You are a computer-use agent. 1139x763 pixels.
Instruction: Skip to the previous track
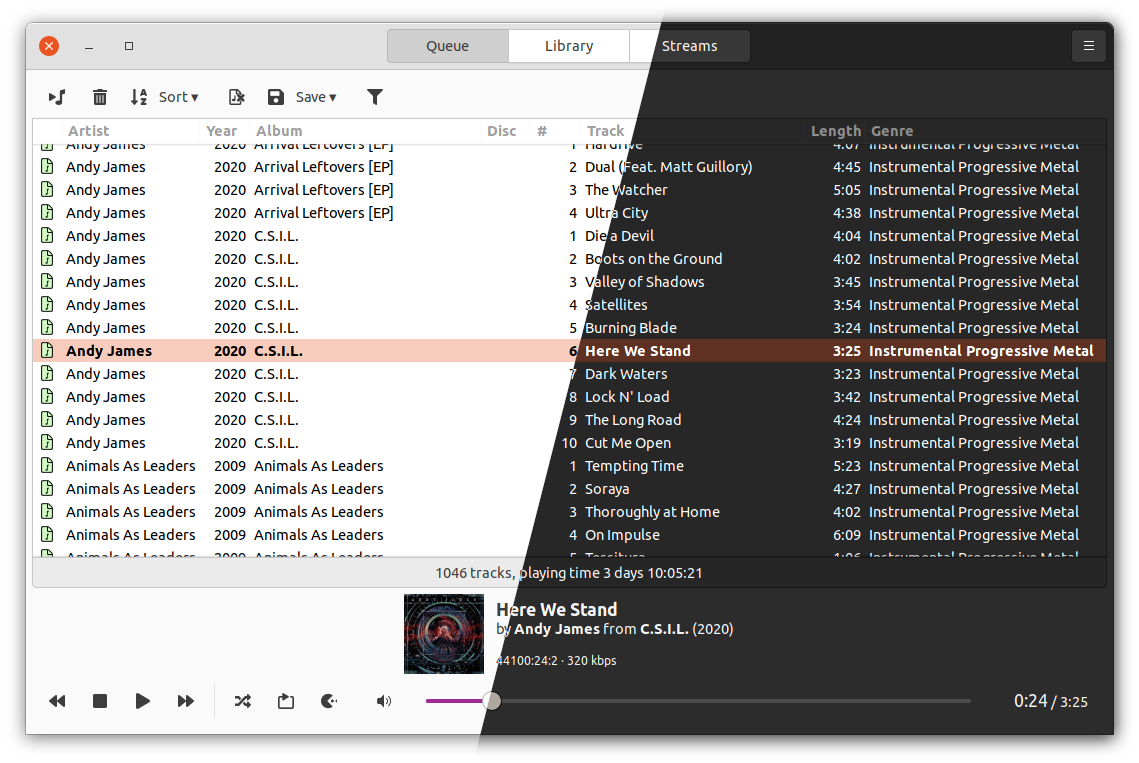click(x=57, y=701)
